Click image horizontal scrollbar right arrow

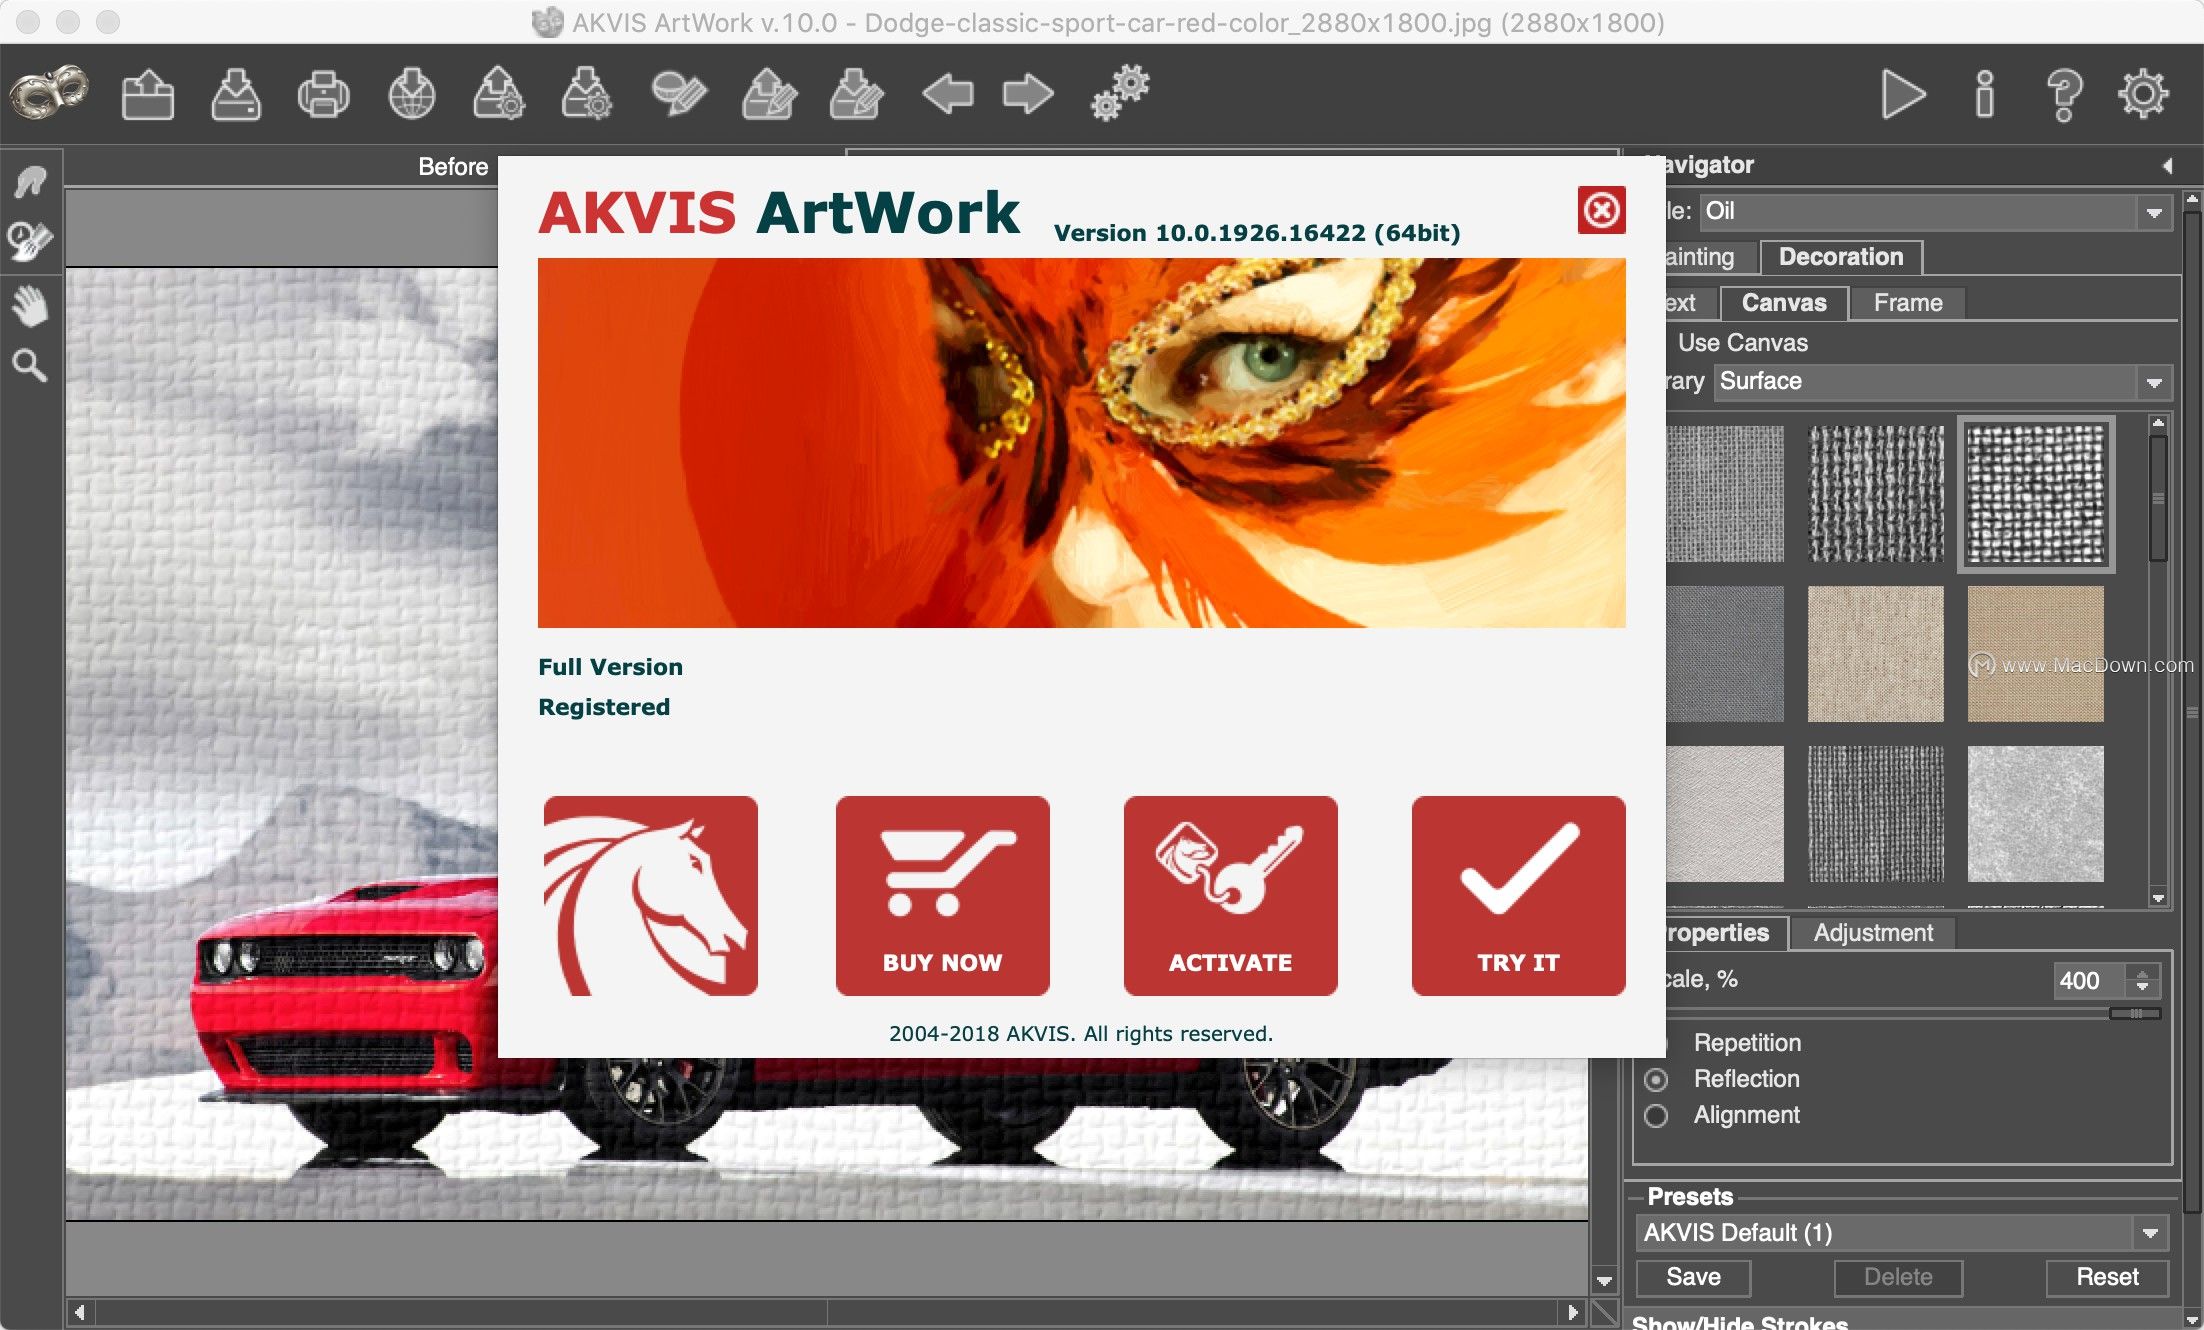click(x=1574, y=1312)
